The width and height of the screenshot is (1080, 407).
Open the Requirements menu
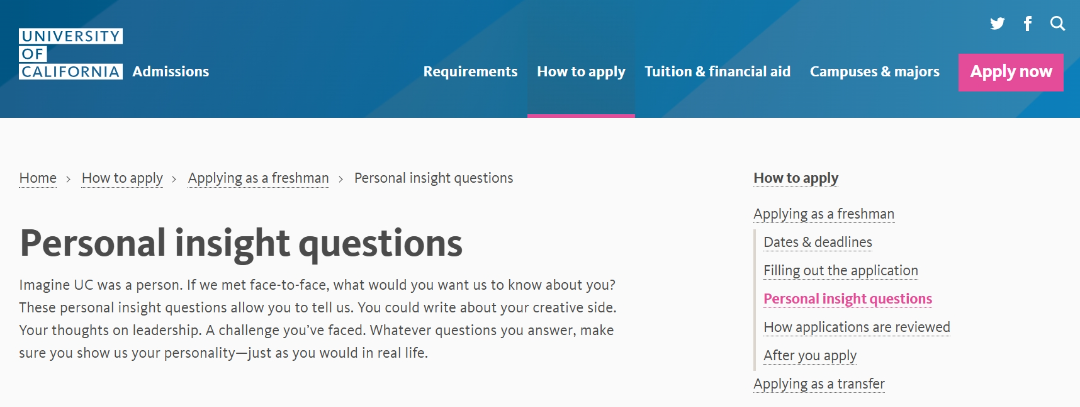(470, 72)
